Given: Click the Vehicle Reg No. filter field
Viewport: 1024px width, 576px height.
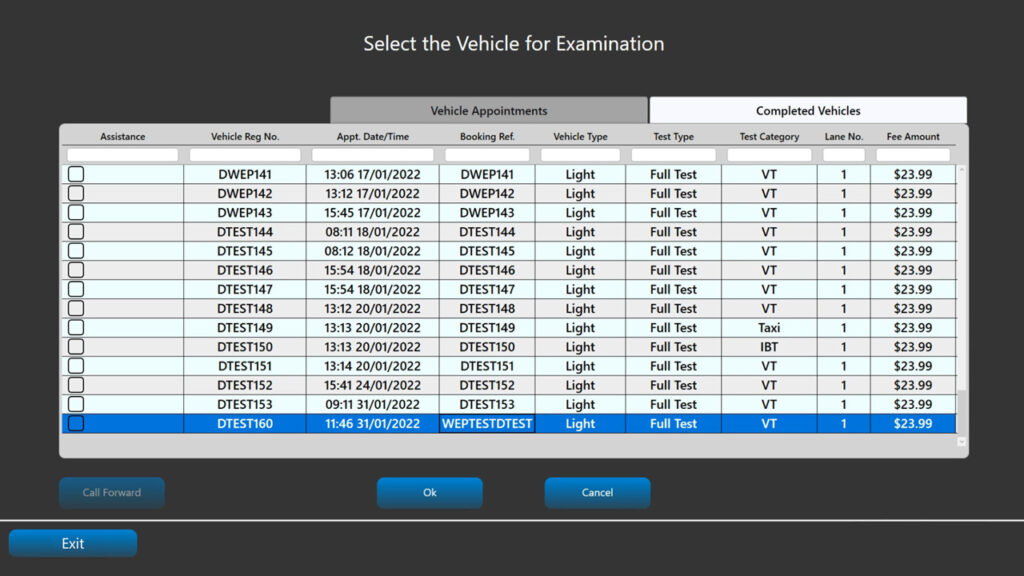Looking at the screenshot, I should [244, 154].
